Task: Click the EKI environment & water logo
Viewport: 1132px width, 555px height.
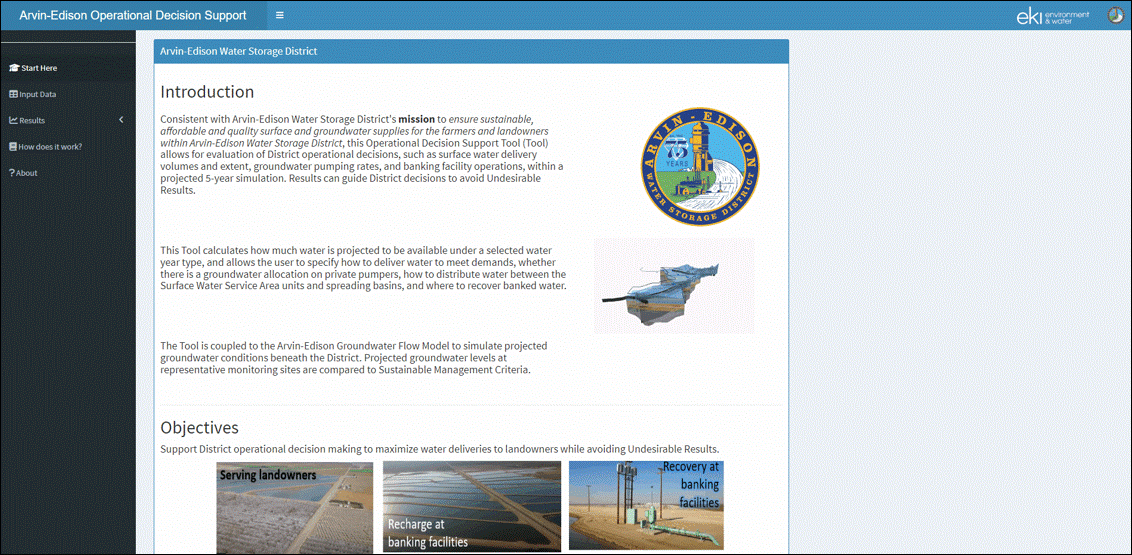Action: [1063, 16]
